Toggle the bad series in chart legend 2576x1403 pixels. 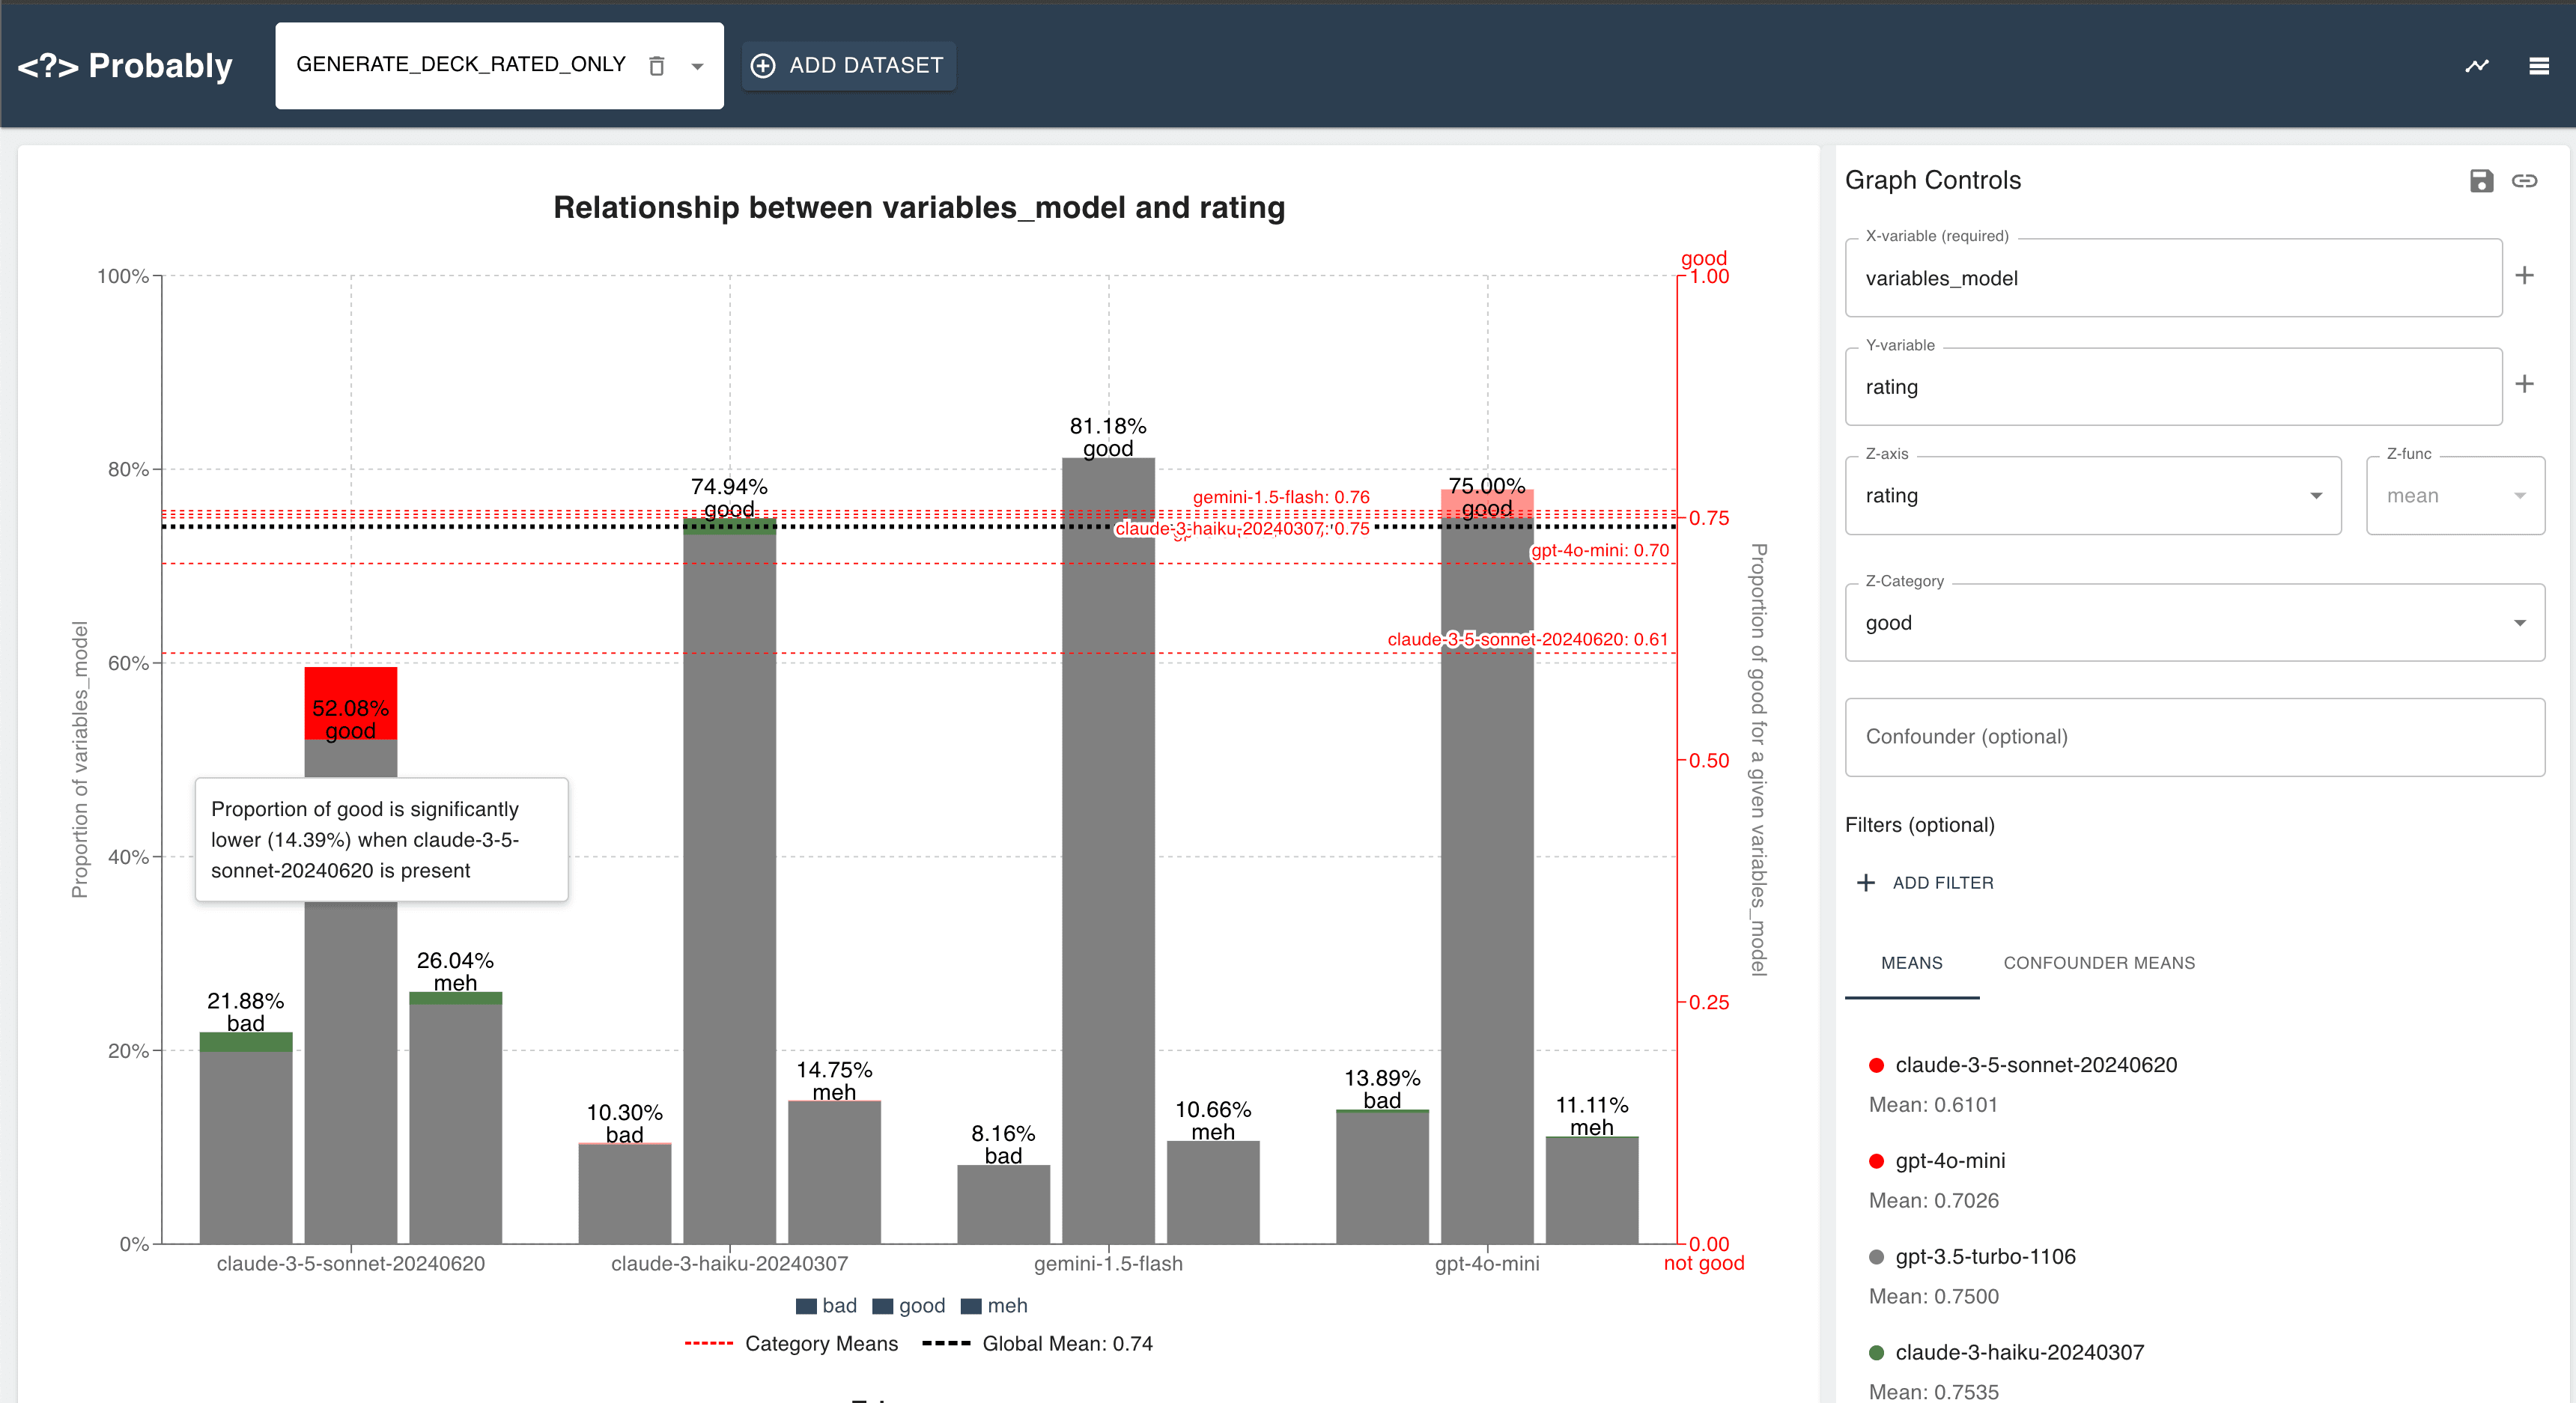pyautogui.click(x=826, y=1306)
